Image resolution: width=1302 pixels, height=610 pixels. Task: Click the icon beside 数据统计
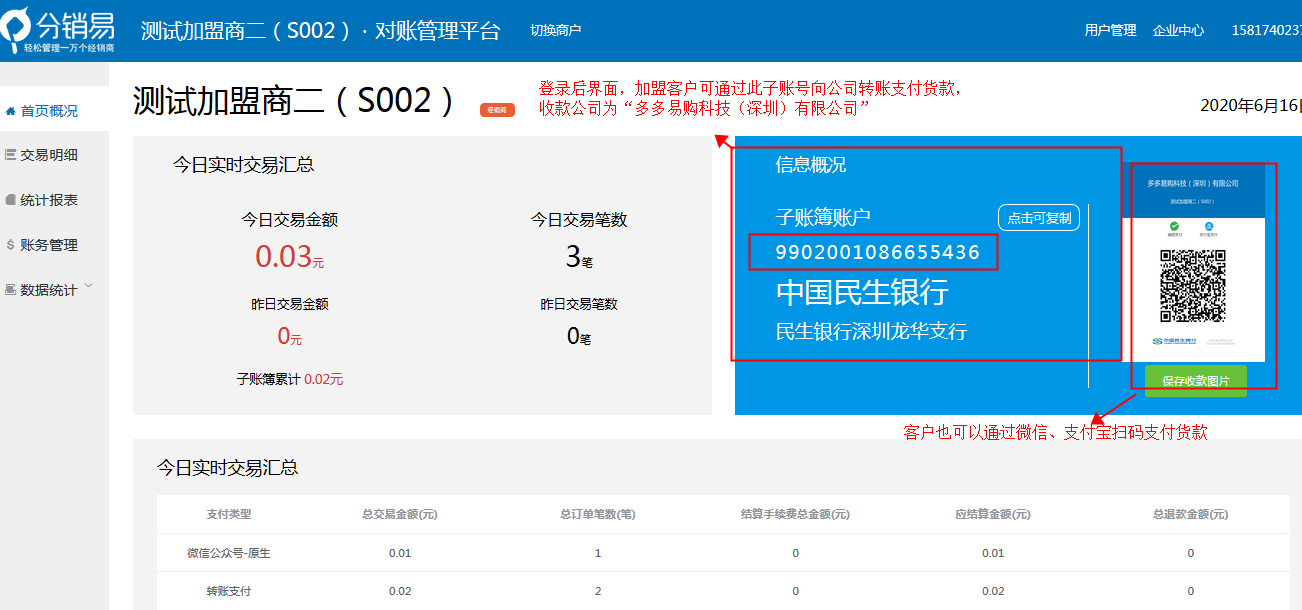(x=10, y=290)
